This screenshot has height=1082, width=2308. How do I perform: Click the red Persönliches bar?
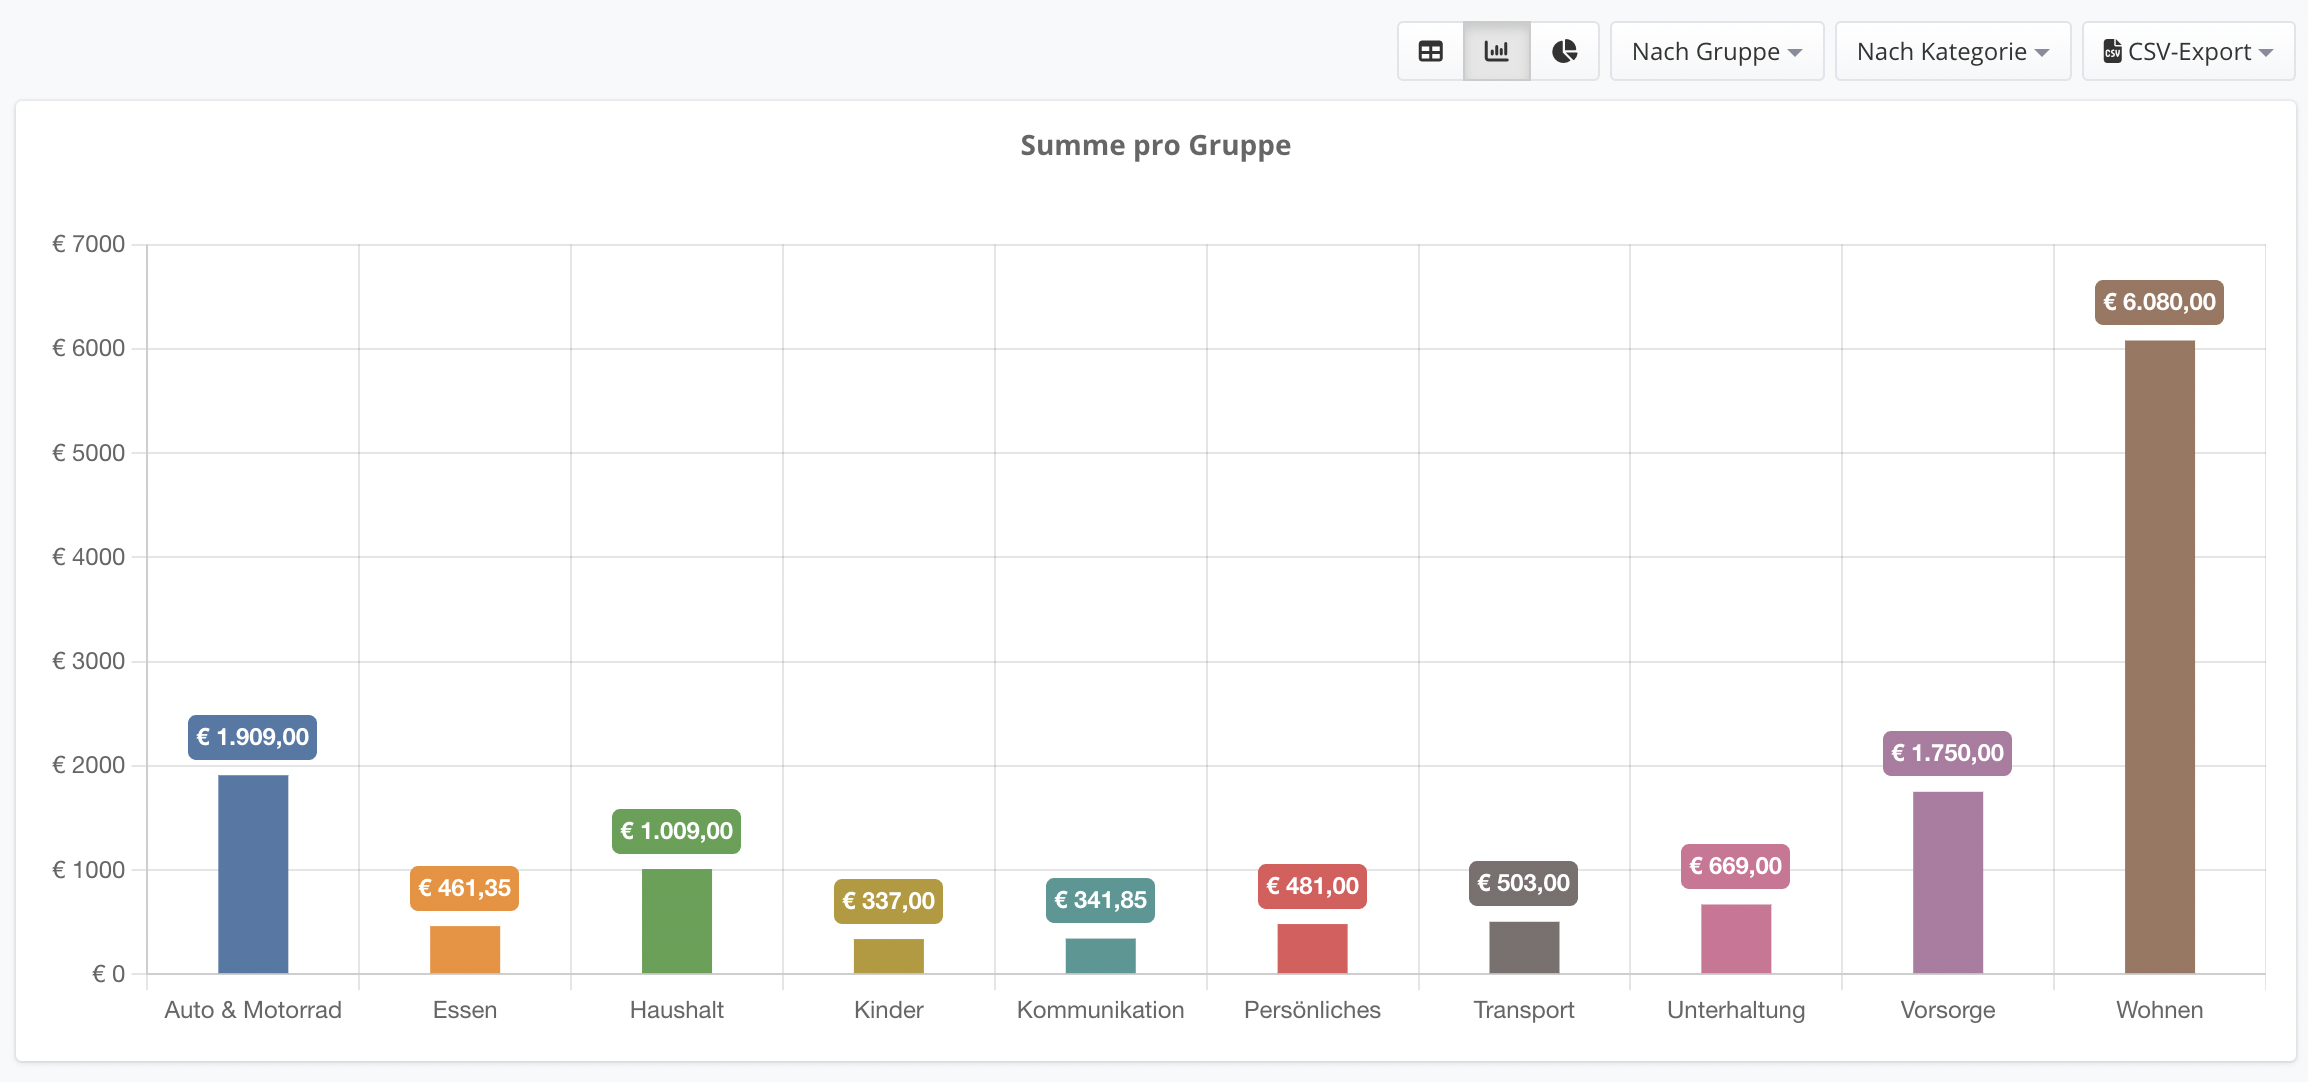[1312, 948]
